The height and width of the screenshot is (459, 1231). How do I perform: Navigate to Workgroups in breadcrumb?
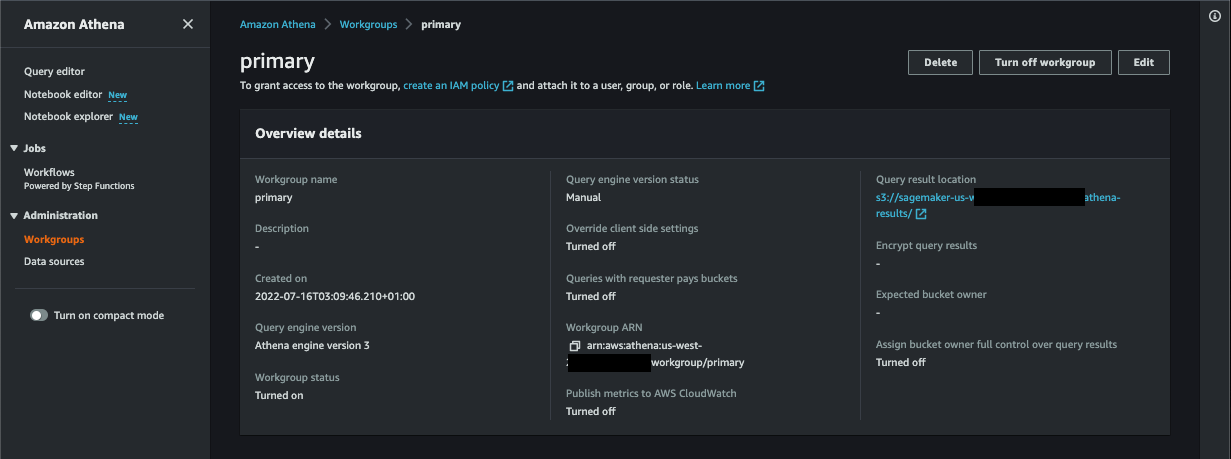tap(367, 24)
